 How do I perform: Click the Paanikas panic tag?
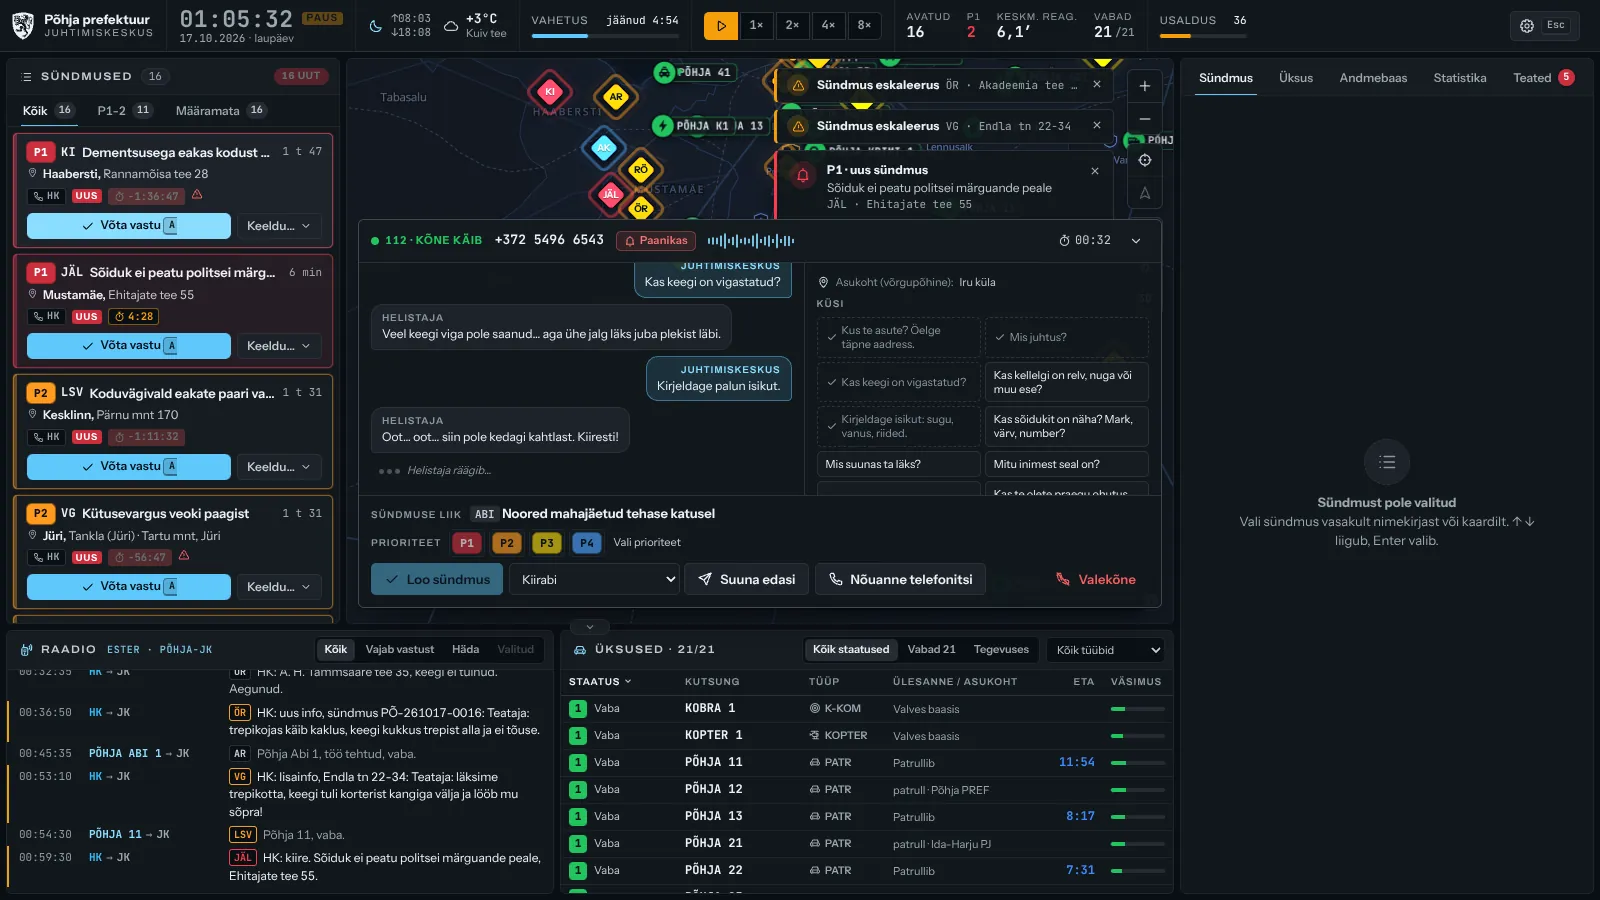tap(656, 241)
